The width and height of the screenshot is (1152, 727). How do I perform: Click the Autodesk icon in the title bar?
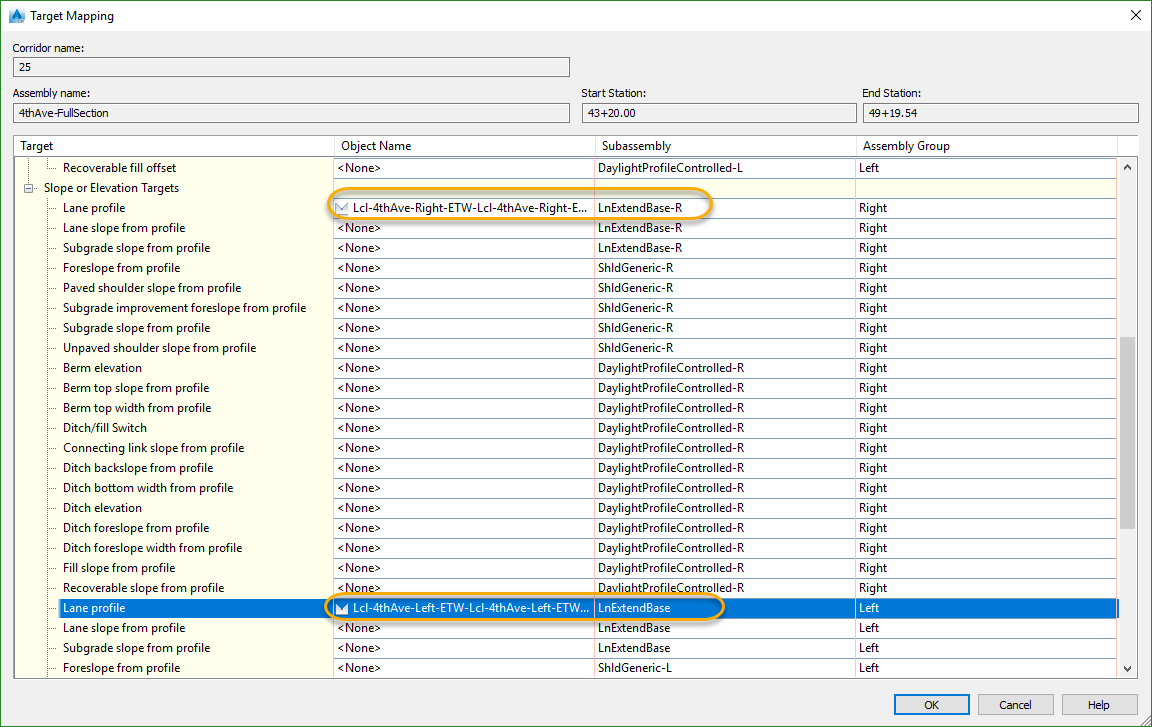pos(16,16)
